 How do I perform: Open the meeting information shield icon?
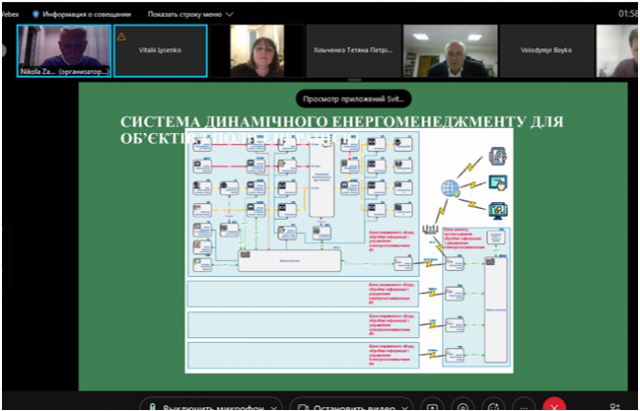[x=36, y=14]
